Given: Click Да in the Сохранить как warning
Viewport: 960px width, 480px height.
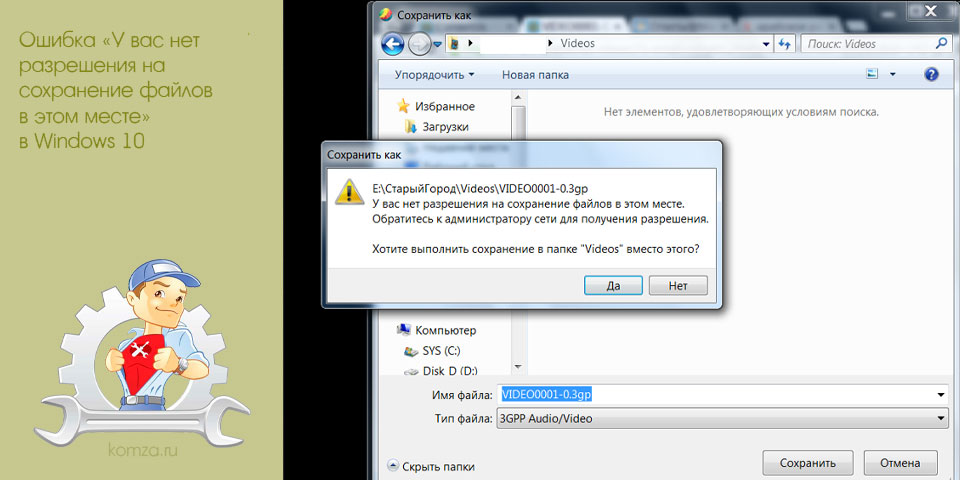Looking at the screenshot, I should tap(613, 285).
